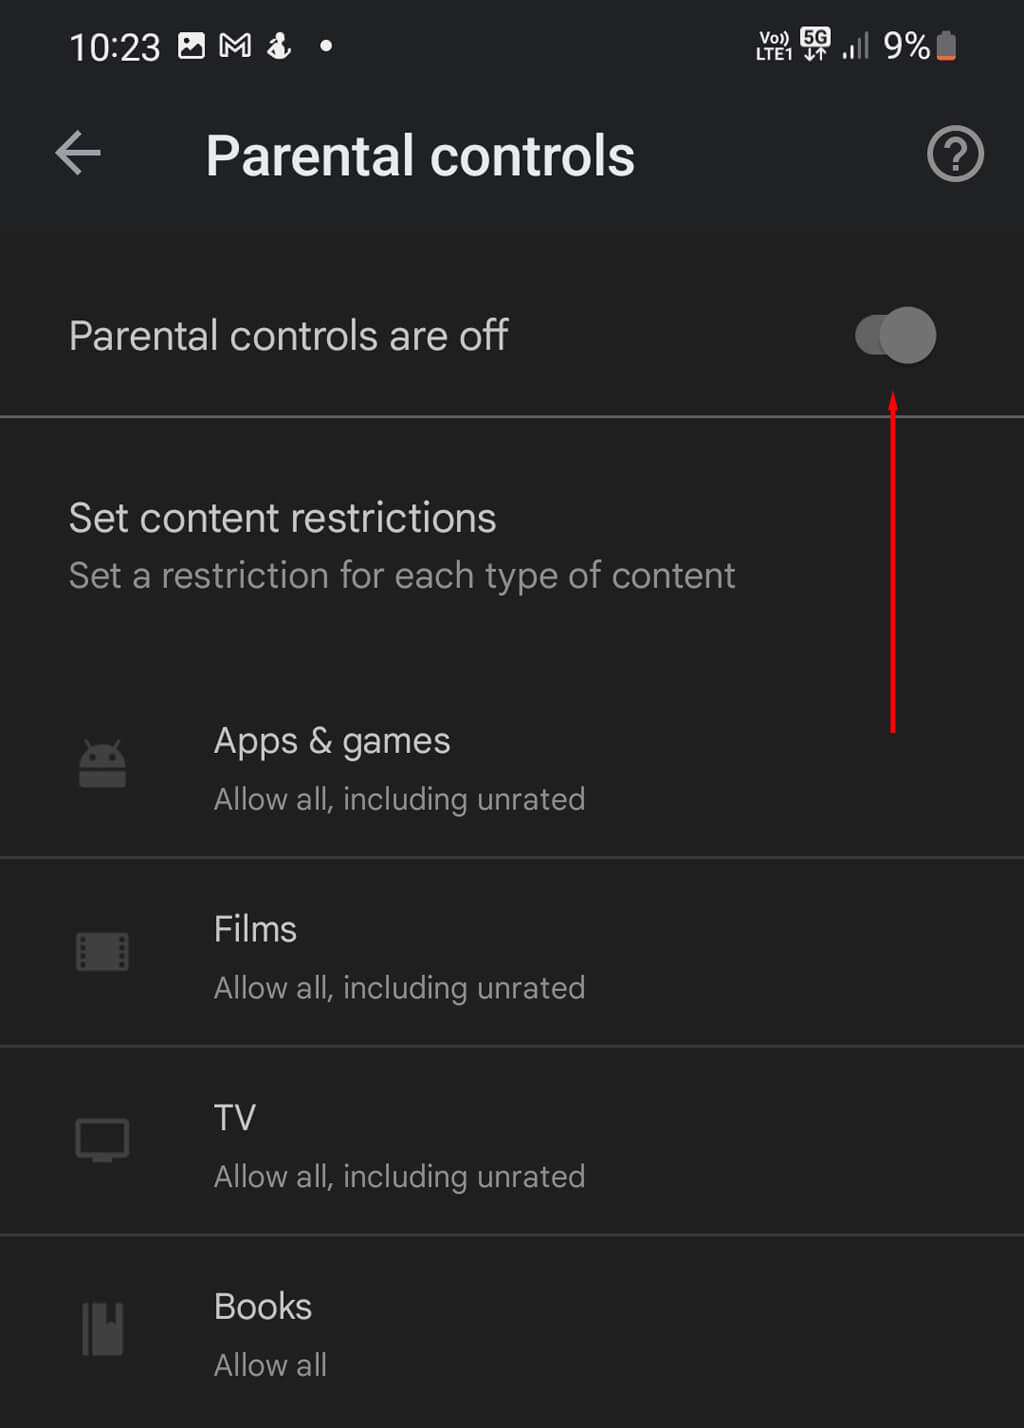The height and width of the screenshot is (1428, 1024).
Task: Tap the back arrow icon
Action: pyautogui.click(x=78, y=154)
